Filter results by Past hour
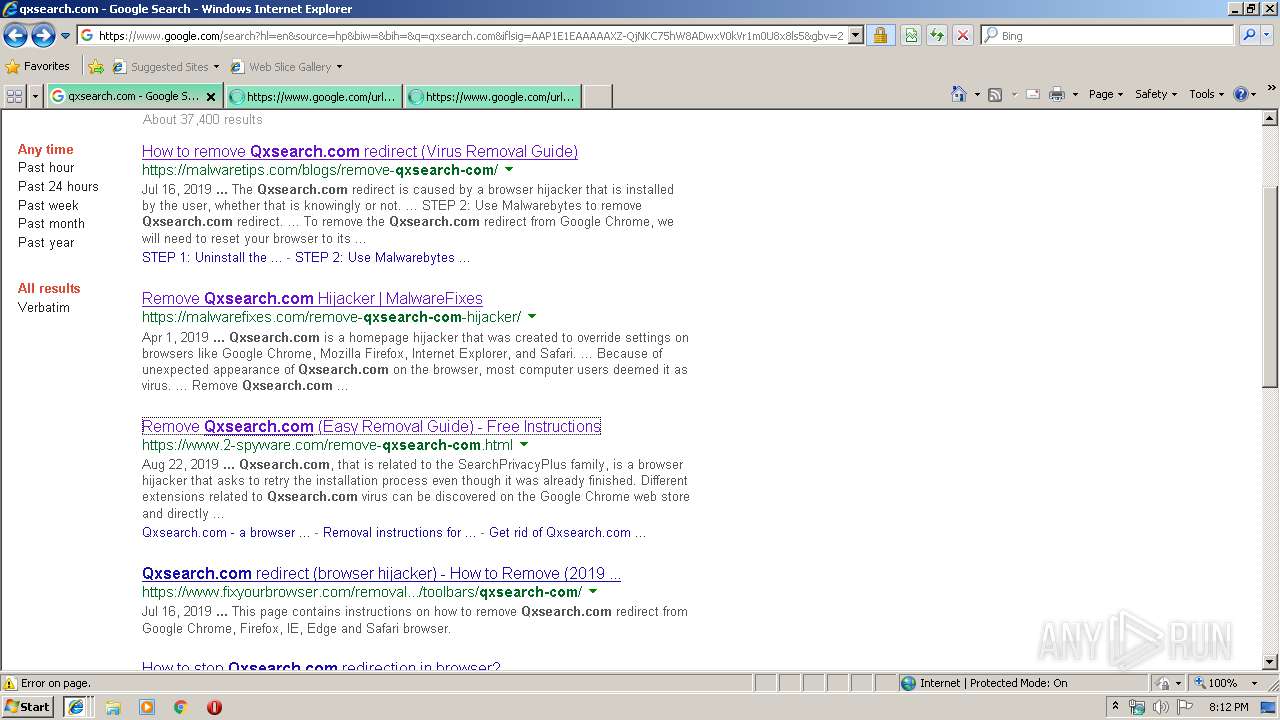Viewport: 1280px width, 720px height. pos(46,168)
